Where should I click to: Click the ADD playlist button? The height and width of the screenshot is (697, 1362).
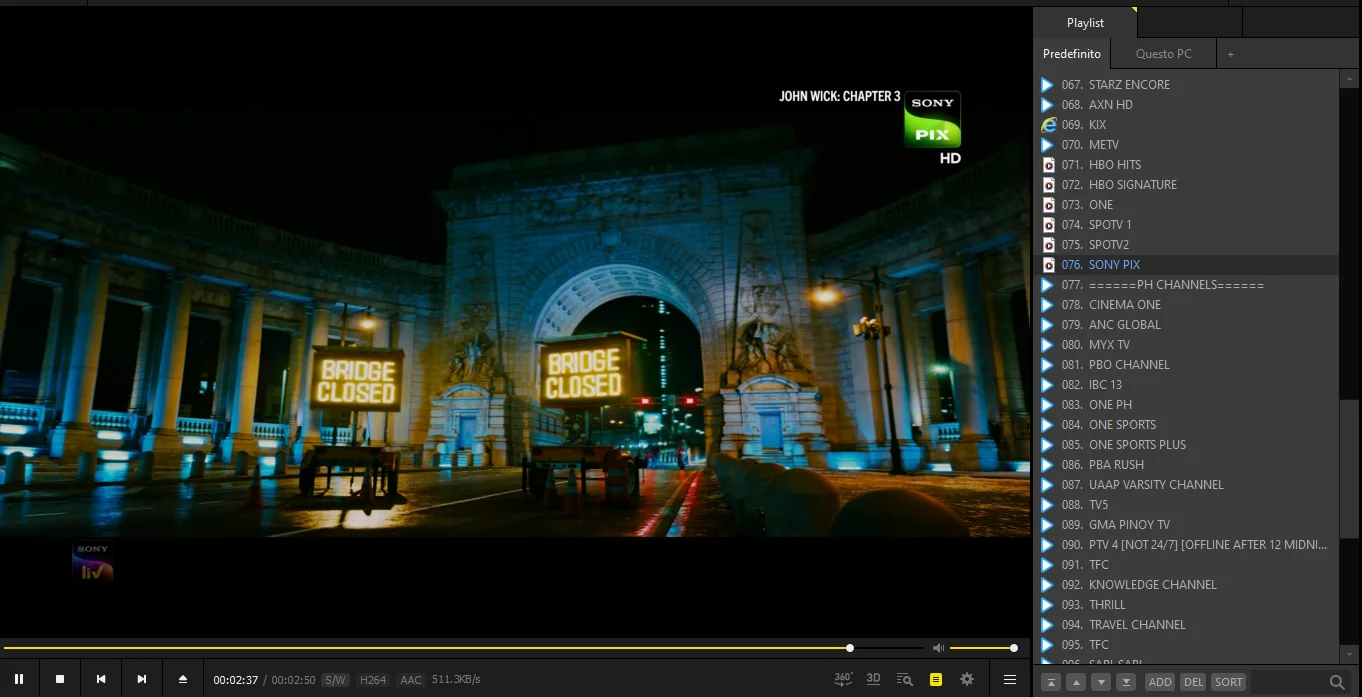[1160, 682]
